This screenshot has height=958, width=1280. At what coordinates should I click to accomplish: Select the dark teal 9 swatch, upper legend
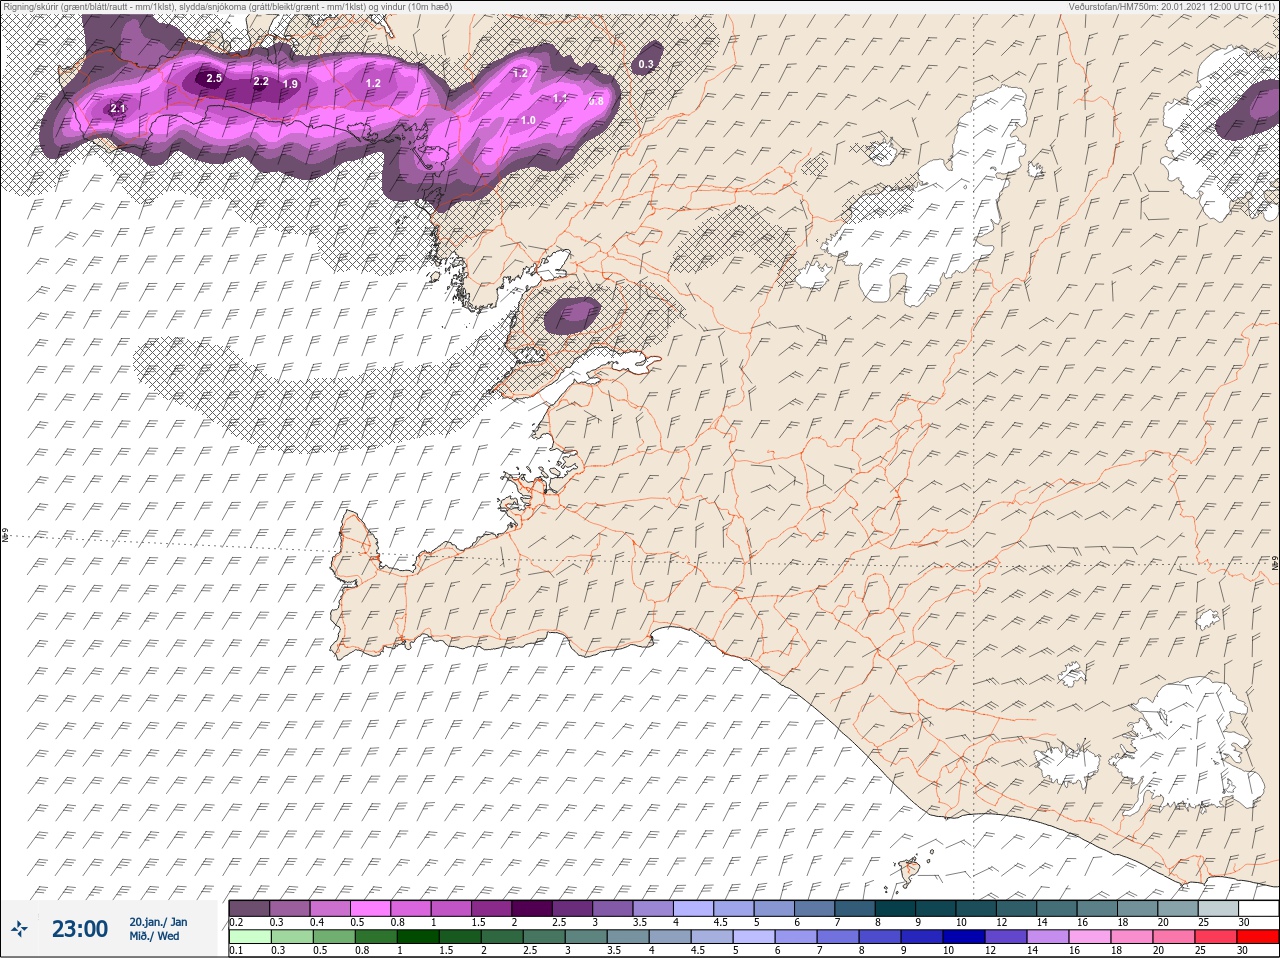tap(937, 908)
